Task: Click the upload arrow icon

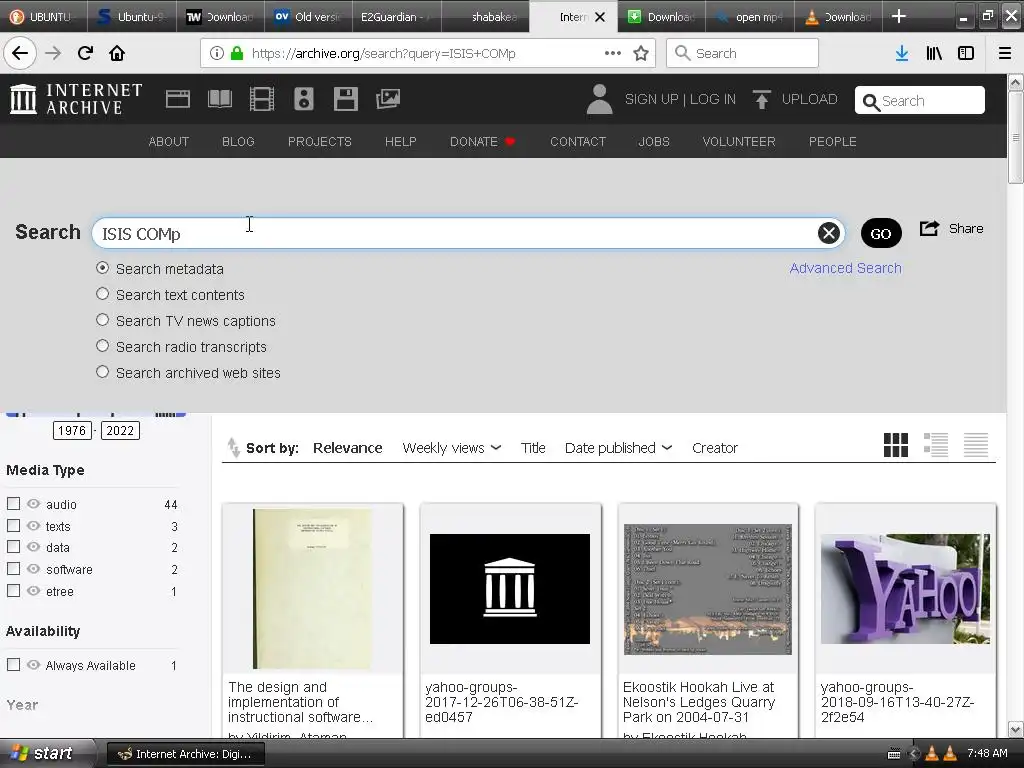Action: [x=761, y=99]
